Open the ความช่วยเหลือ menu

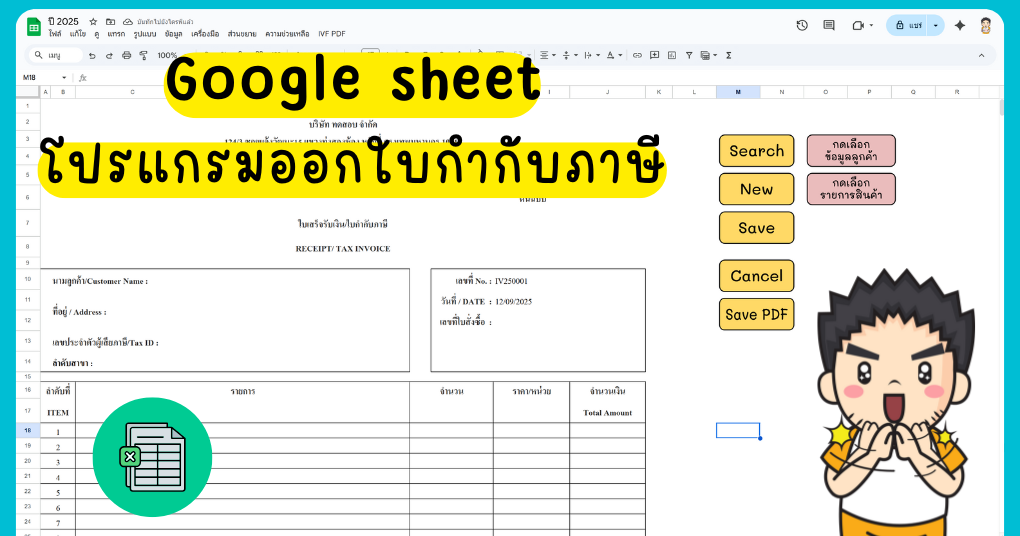click(x=287, y=34)
